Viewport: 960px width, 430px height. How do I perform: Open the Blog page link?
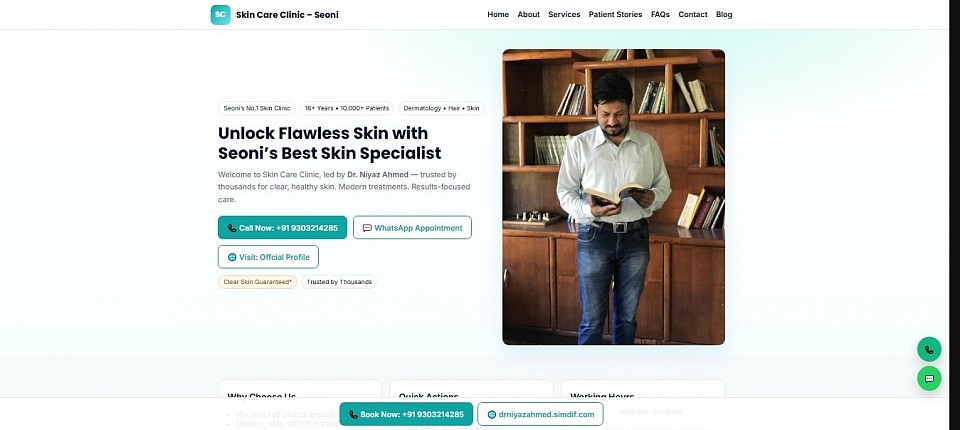coord(724,15)
